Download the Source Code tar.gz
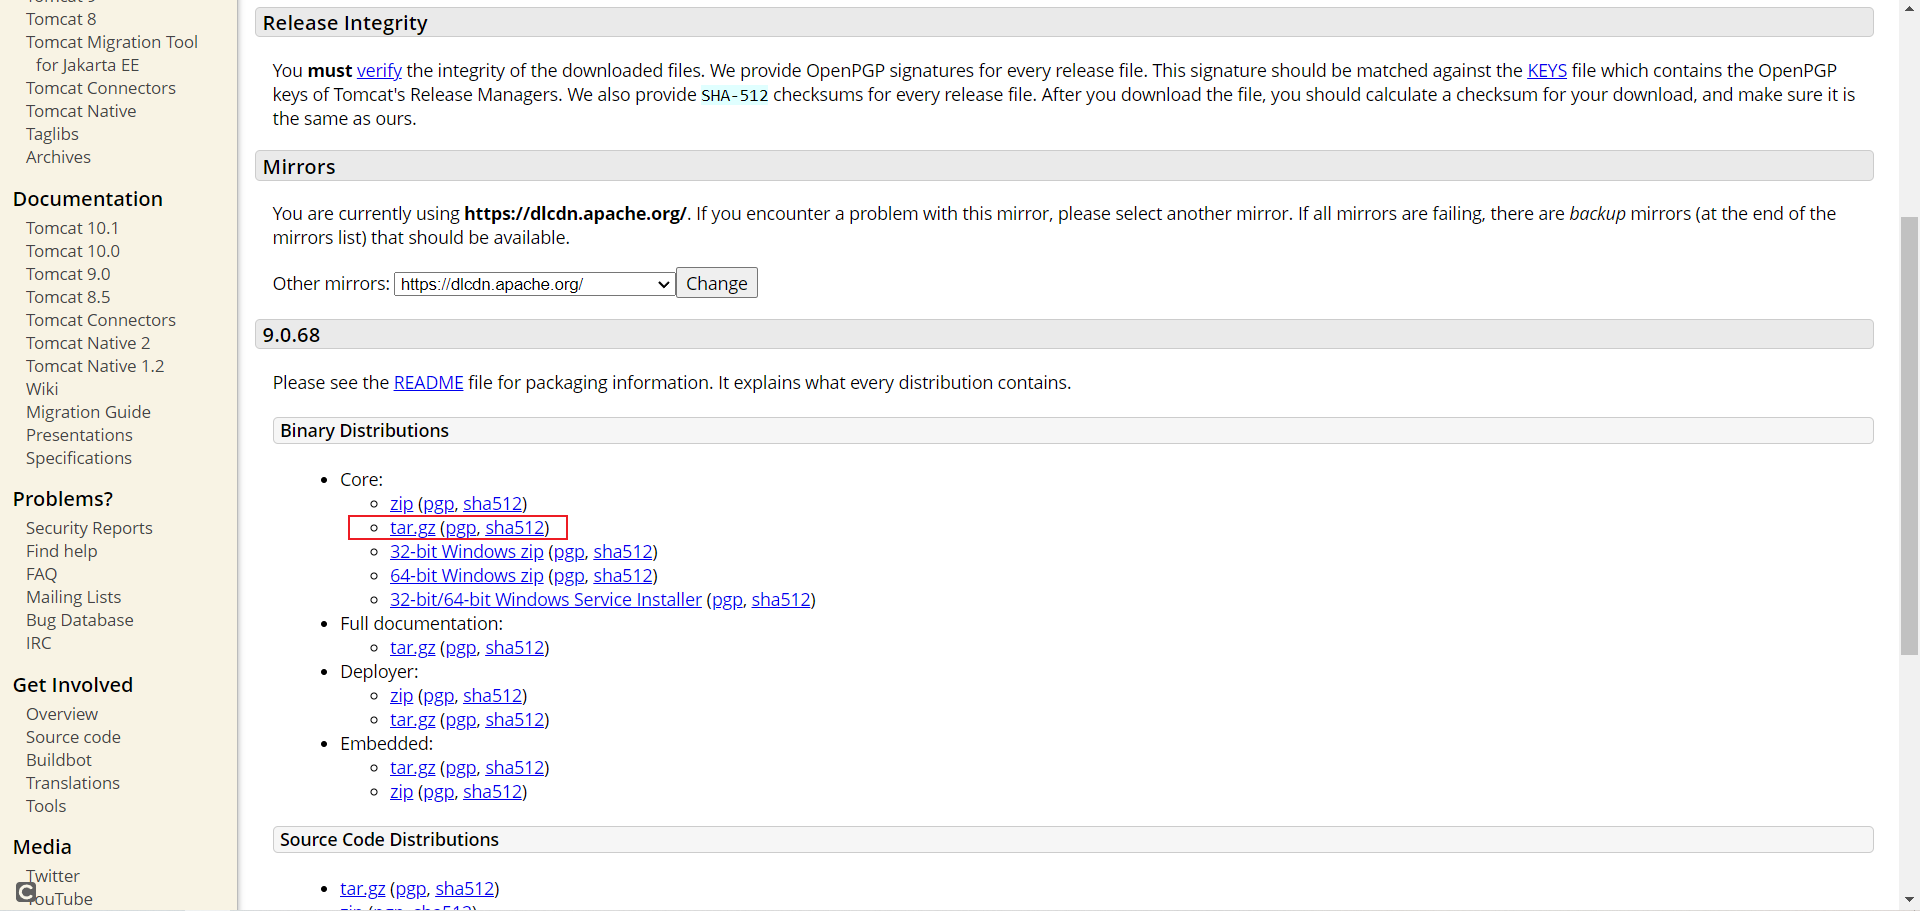 pos(362,888)
